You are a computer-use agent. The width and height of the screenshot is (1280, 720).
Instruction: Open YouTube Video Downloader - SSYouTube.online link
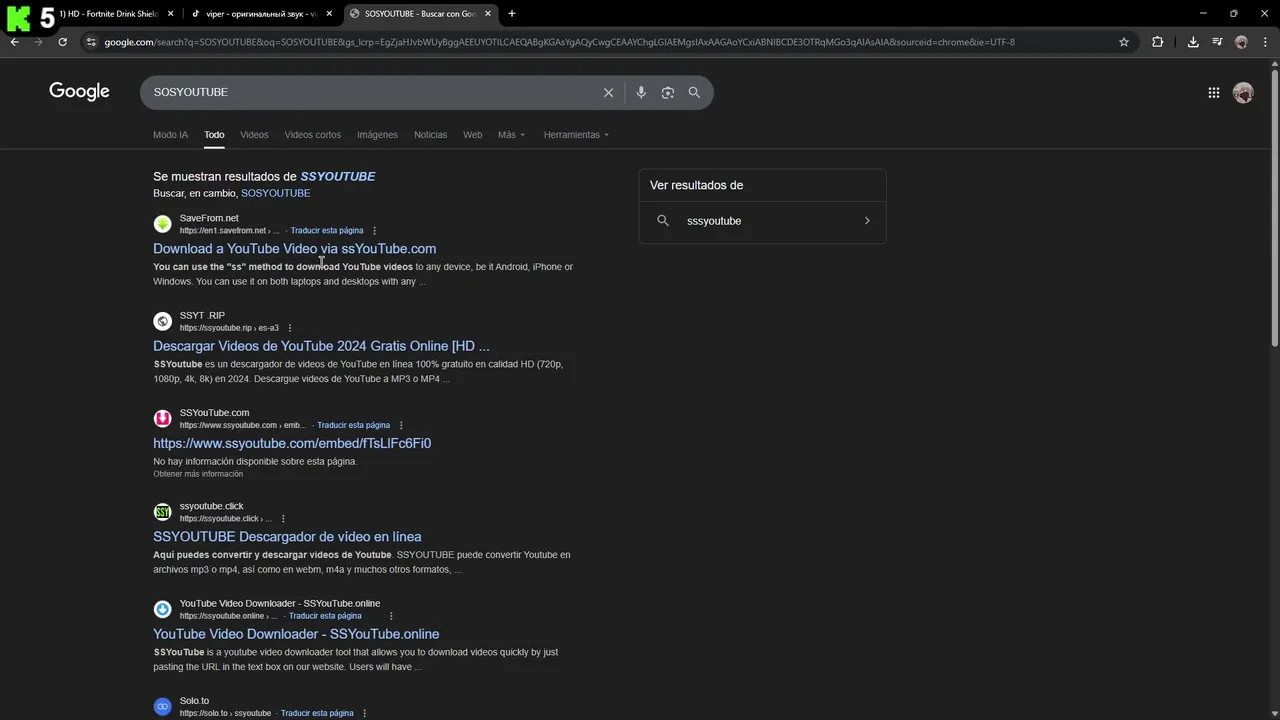296,634
